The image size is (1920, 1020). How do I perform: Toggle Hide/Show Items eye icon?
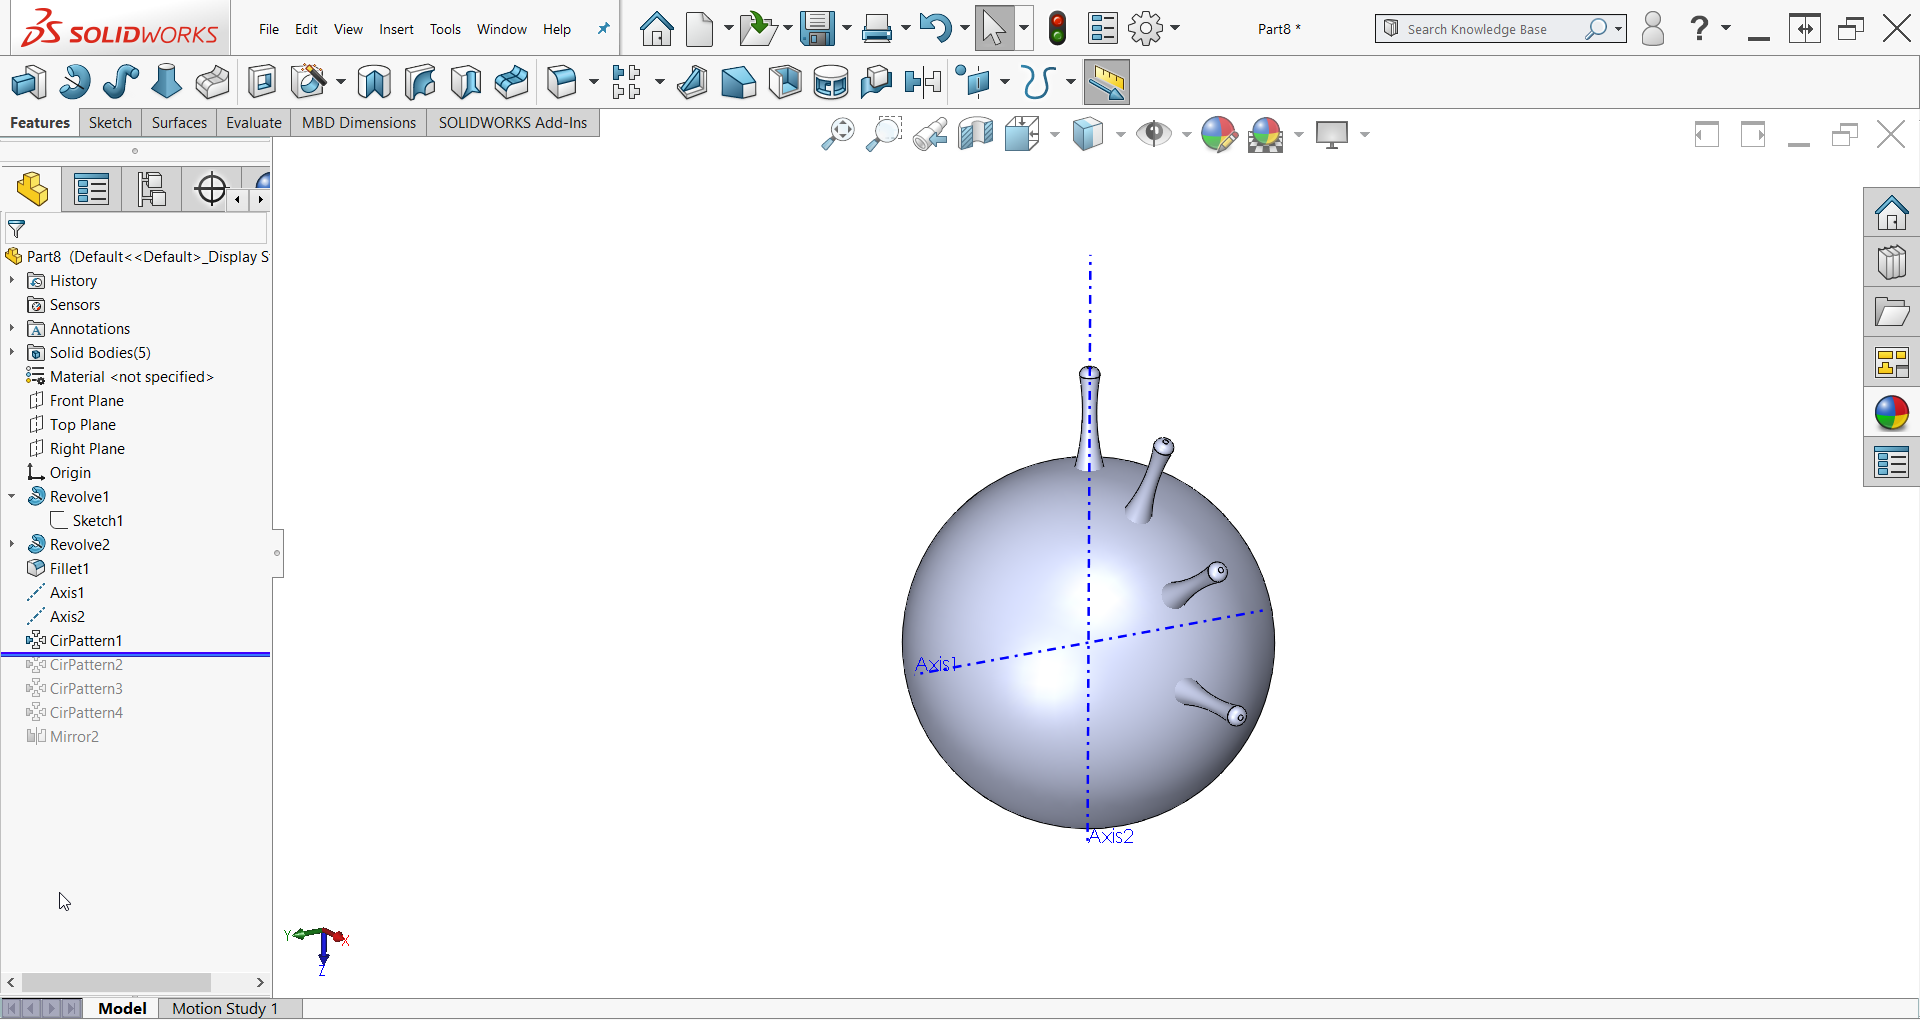tap(1153, 133)
